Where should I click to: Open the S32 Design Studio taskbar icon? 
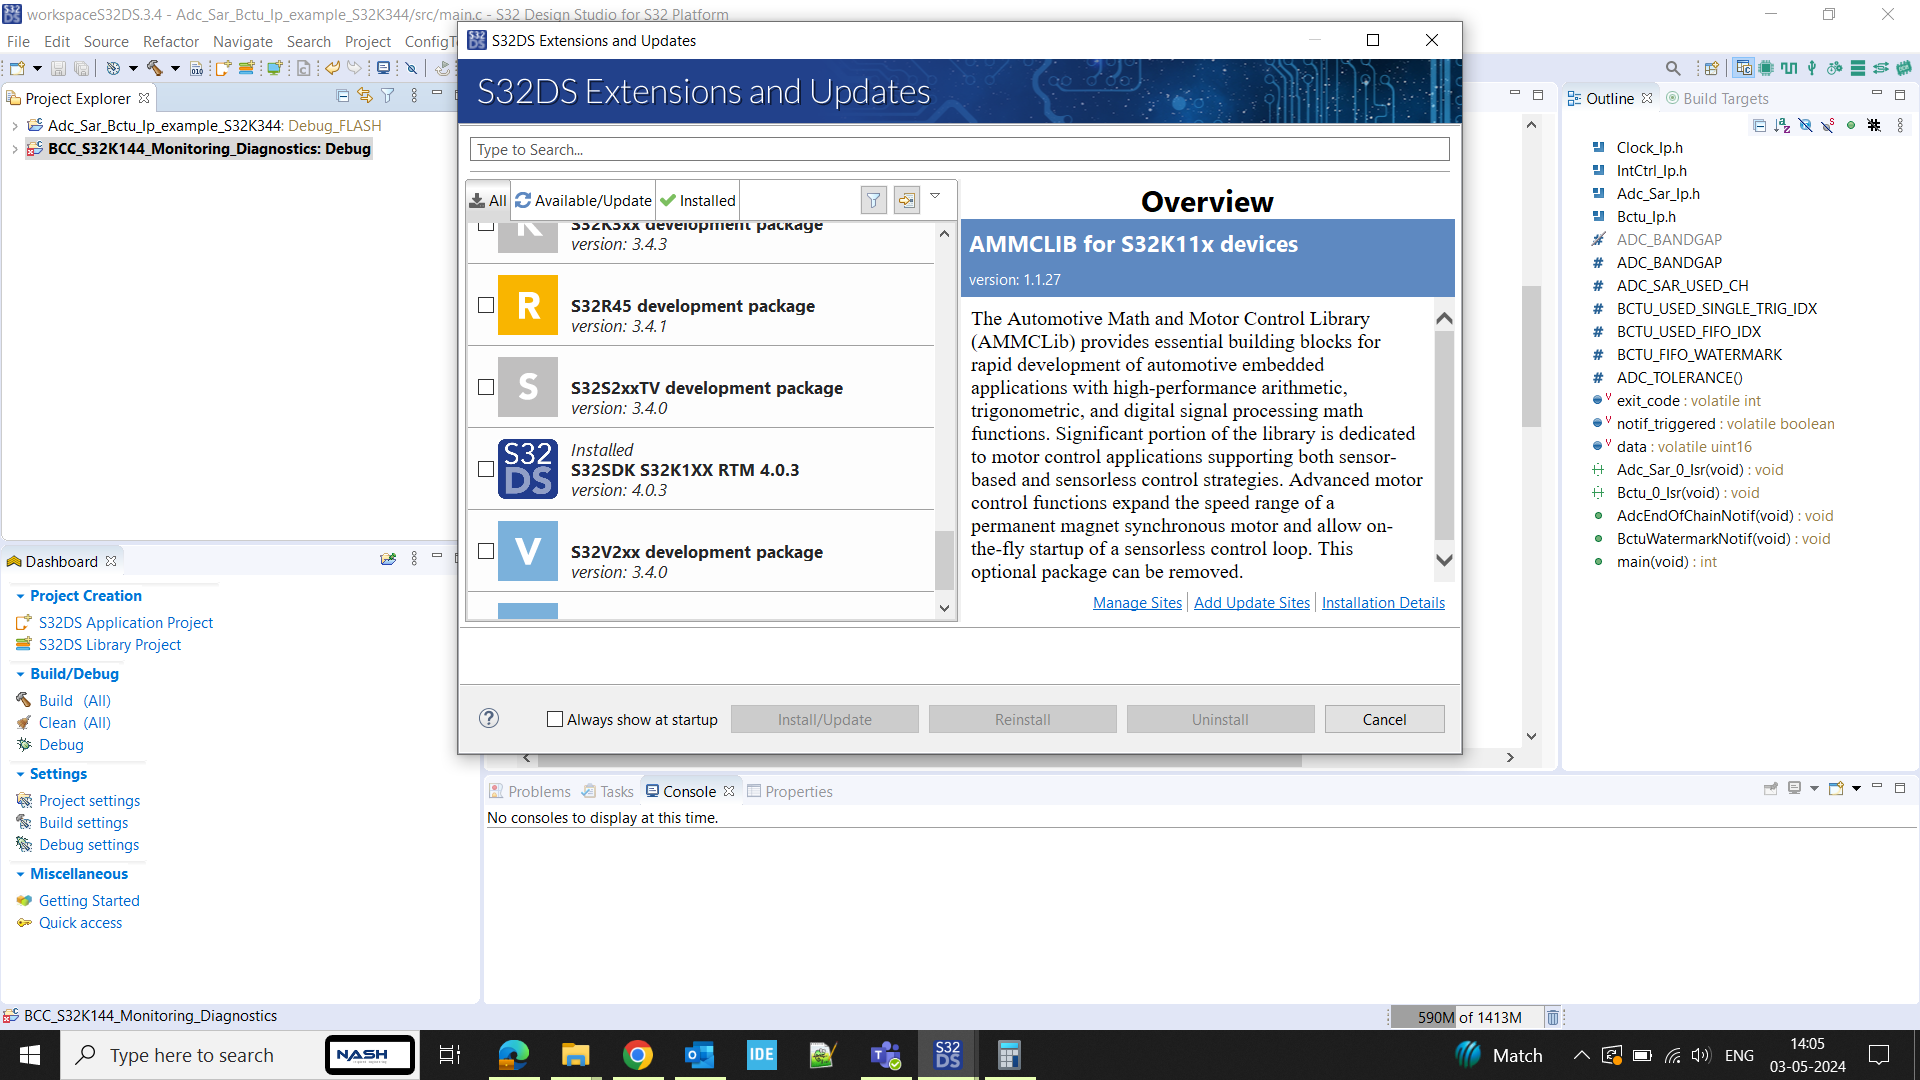[x=946, y=1054]
